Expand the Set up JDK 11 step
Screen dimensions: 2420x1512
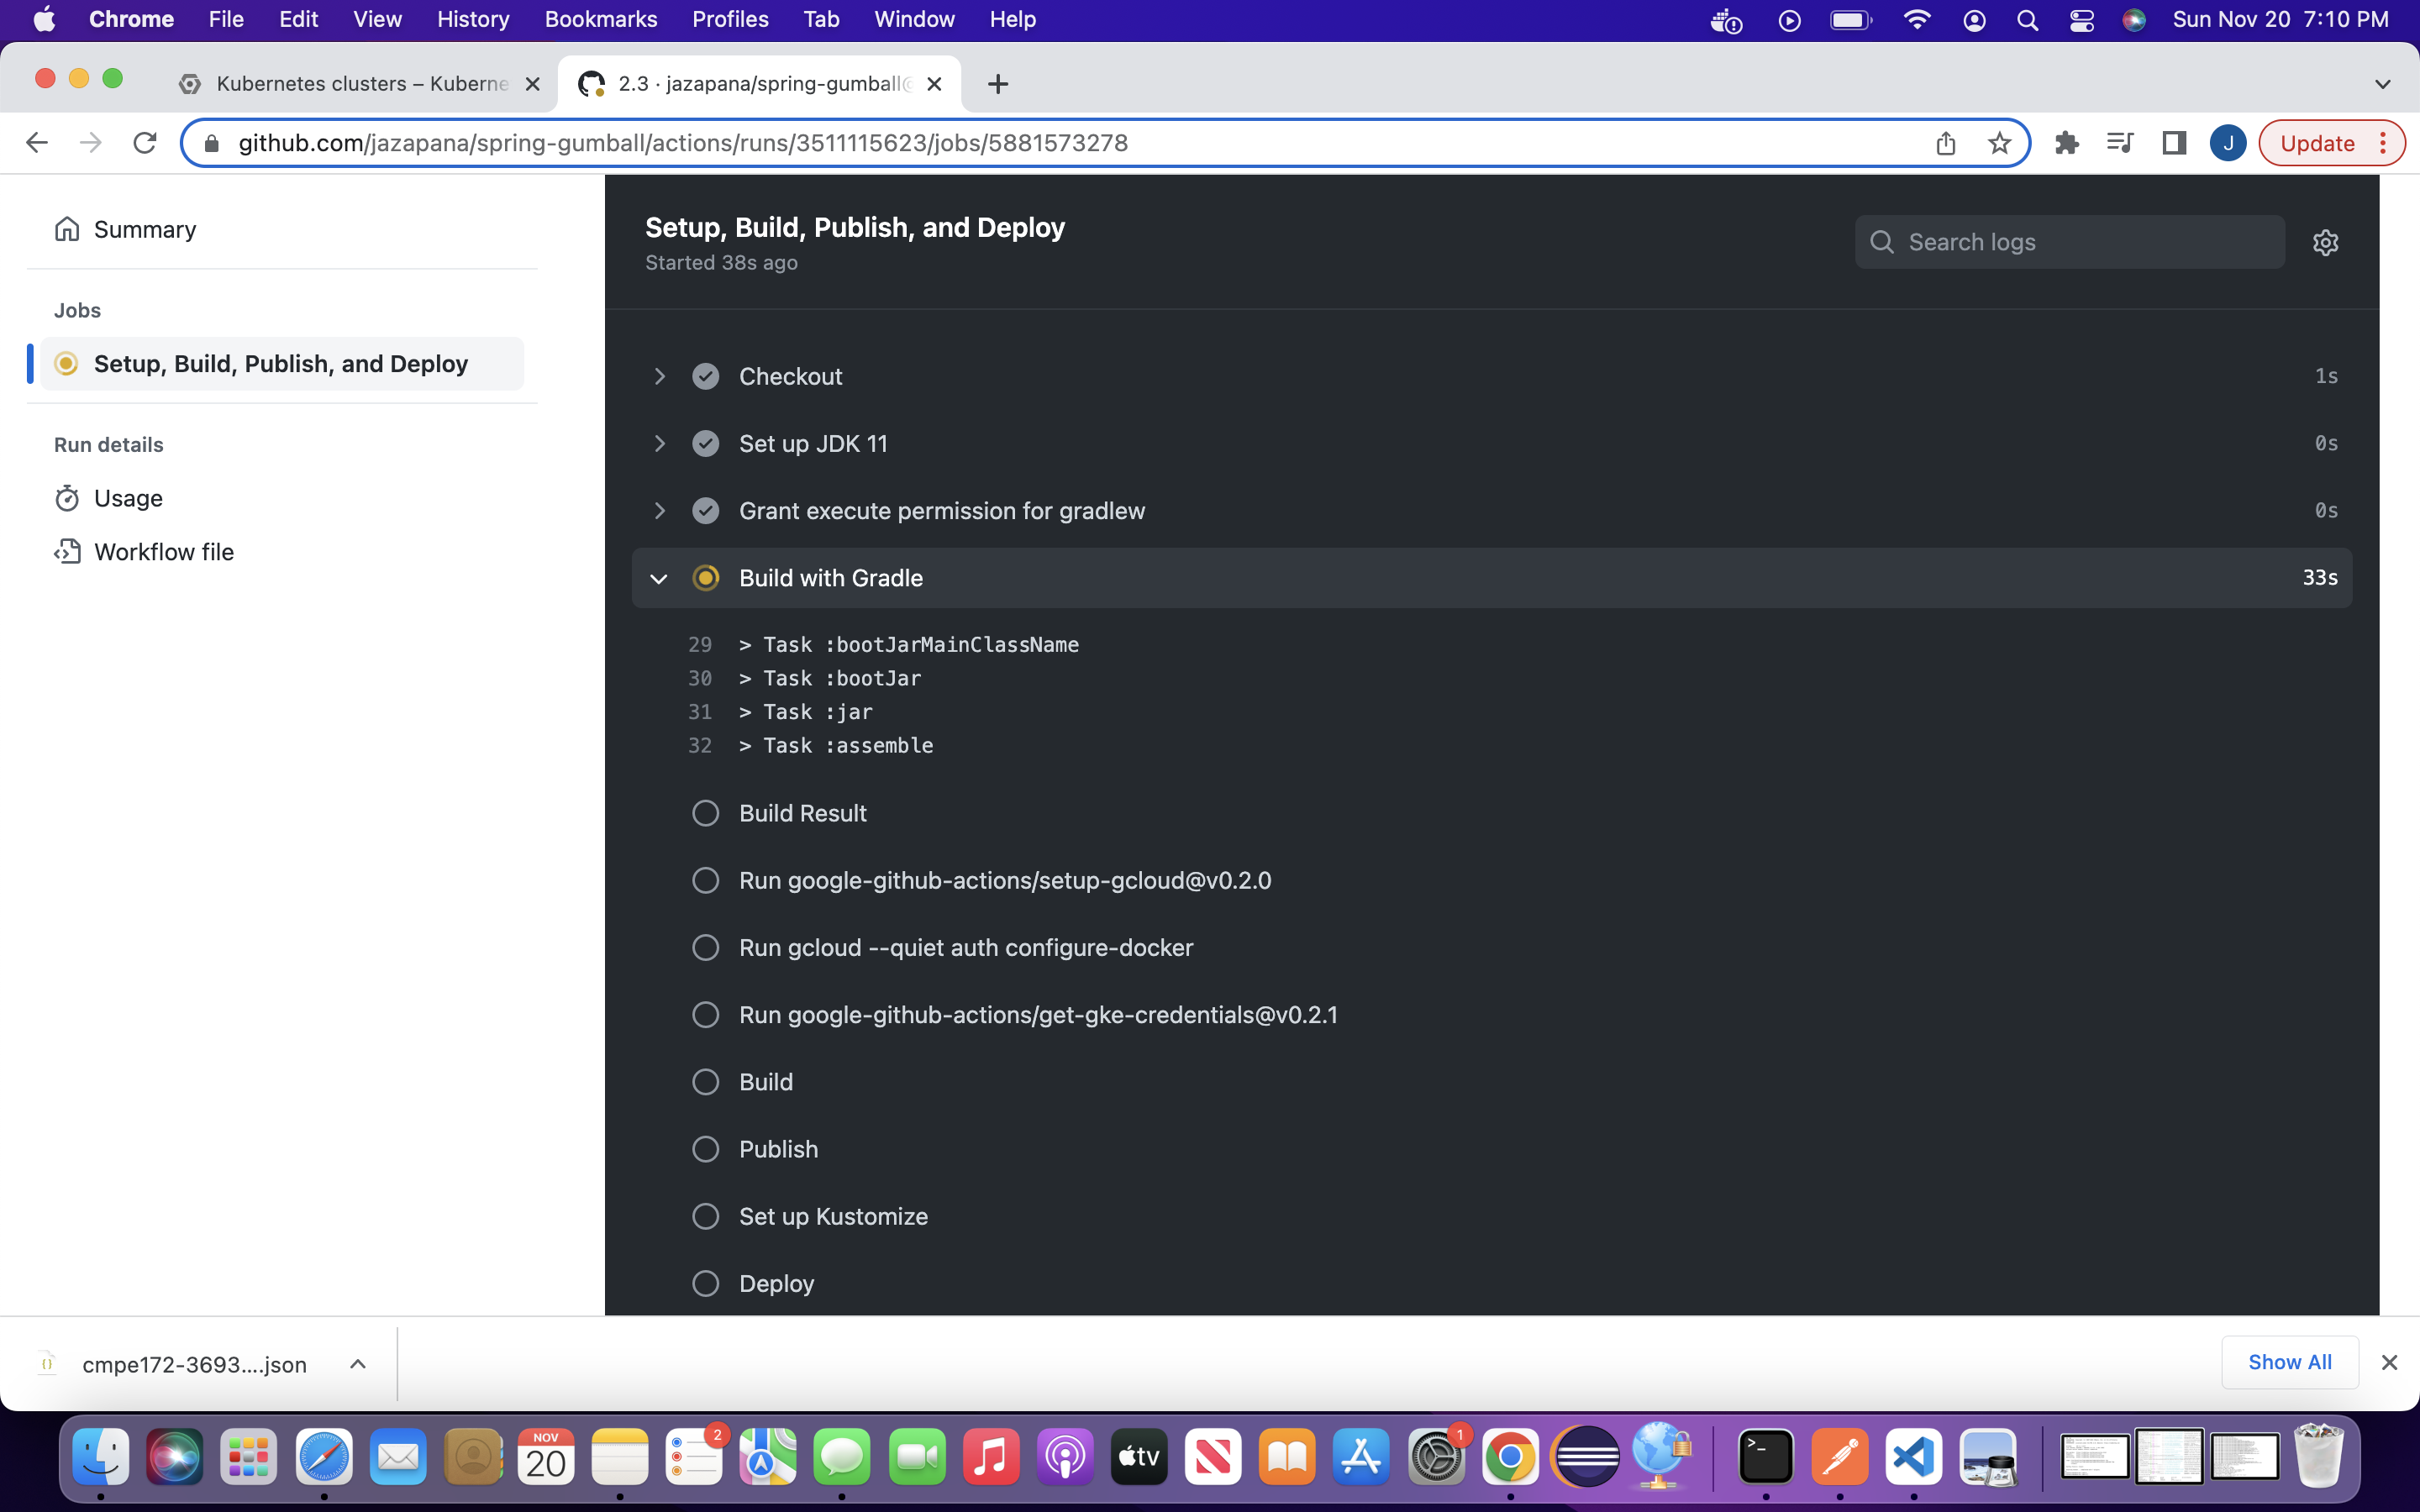[x=660, y=443]
